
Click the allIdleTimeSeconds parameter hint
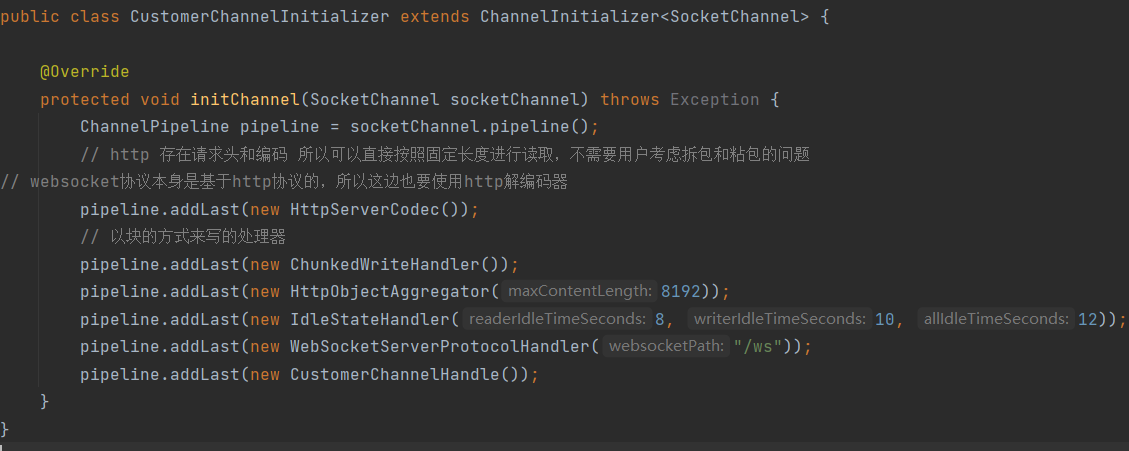994,320
